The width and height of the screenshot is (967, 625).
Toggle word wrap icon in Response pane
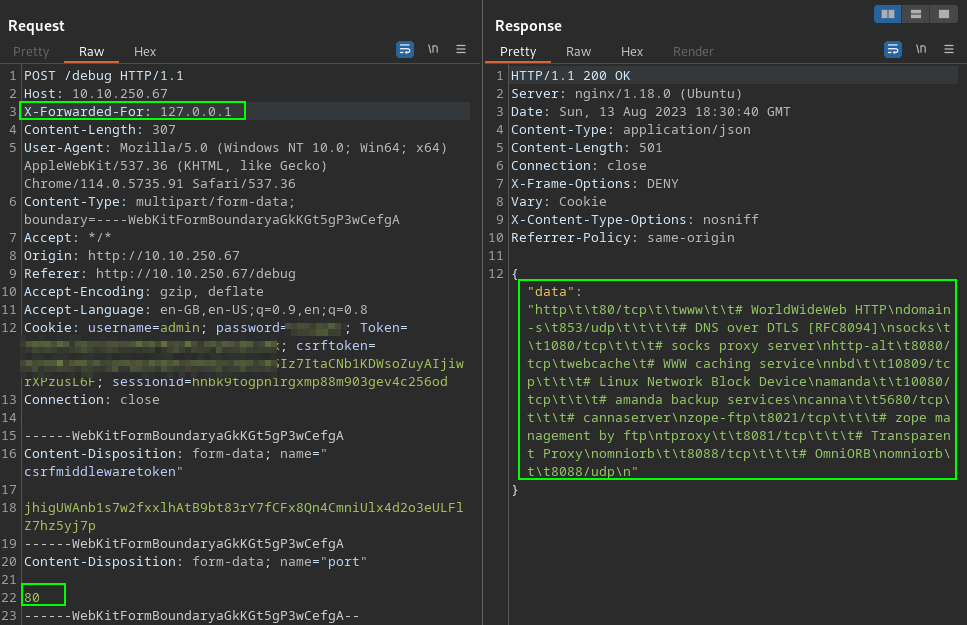(892, 49)
